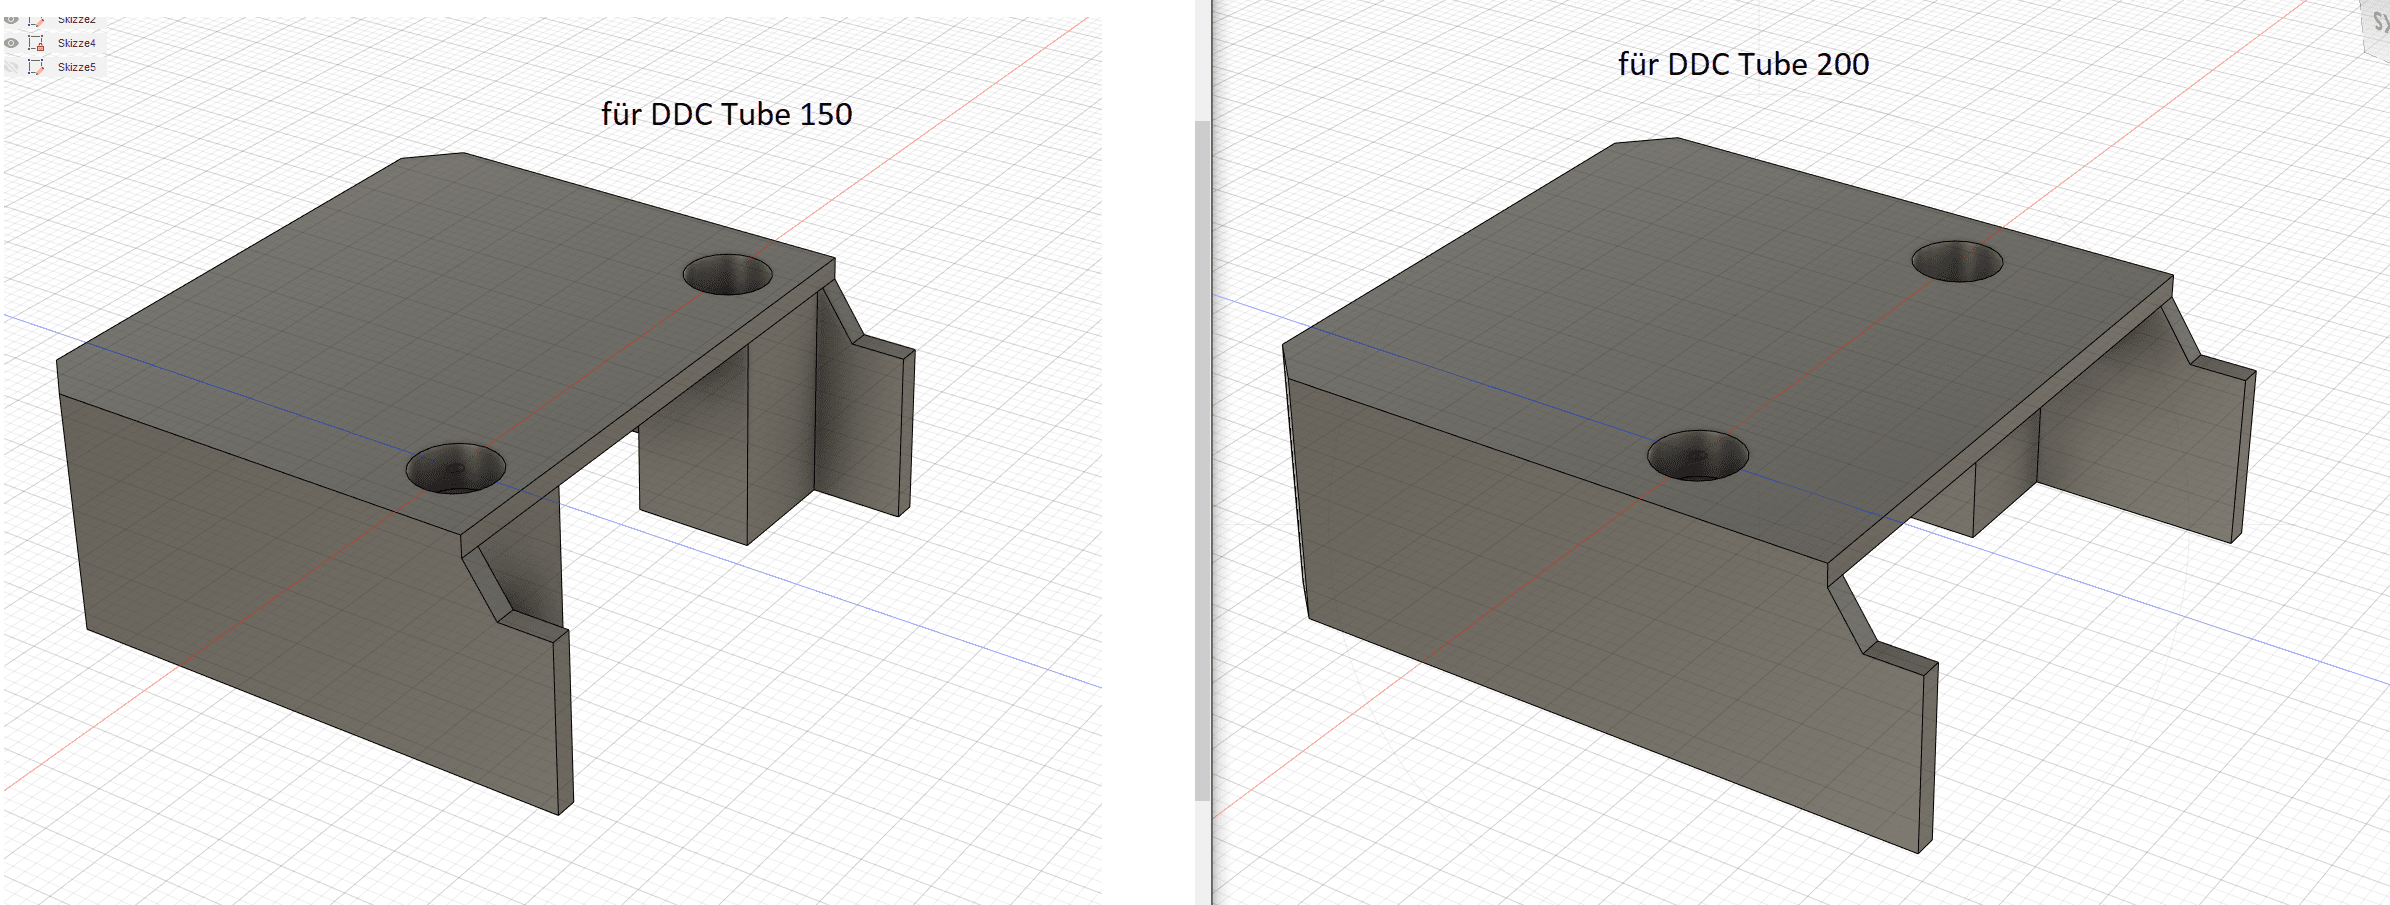The height and width of the screenshot is (905, 2390).
Task: Show Skizze5 using its crossed-out eye icon
Action: pos(12,67)
